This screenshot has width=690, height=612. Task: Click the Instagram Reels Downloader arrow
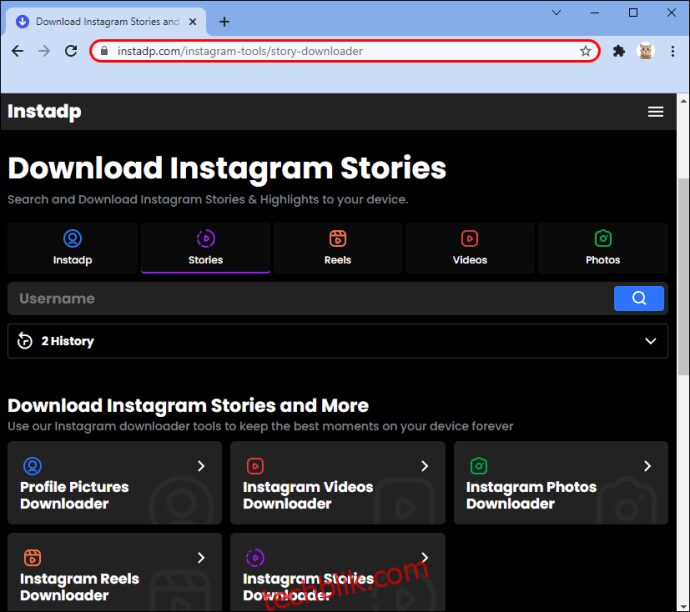pyautogui.click(x=201, y=558)
